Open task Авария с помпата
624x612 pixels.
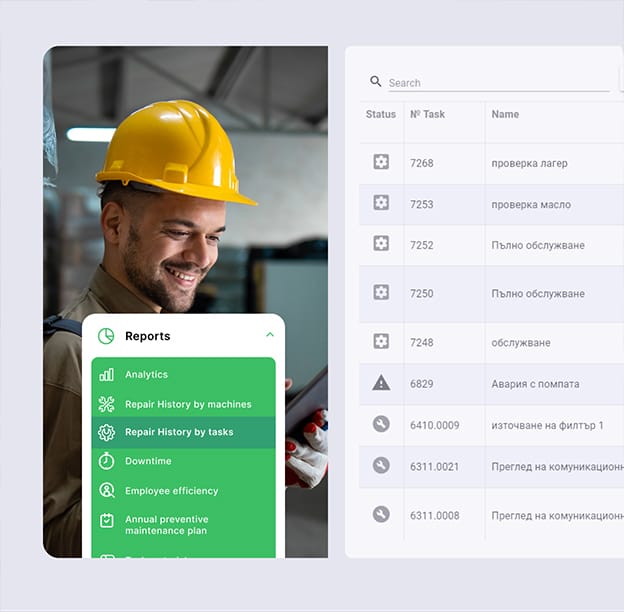point(535,384)
